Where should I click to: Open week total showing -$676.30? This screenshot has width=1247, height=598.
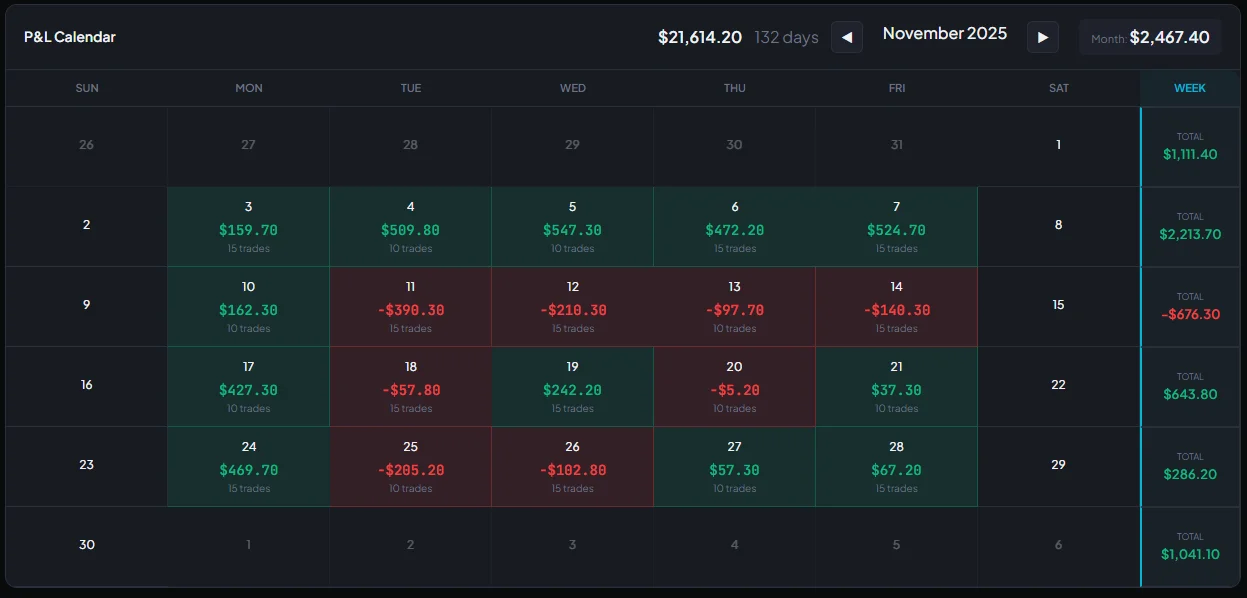point(1190,307)
